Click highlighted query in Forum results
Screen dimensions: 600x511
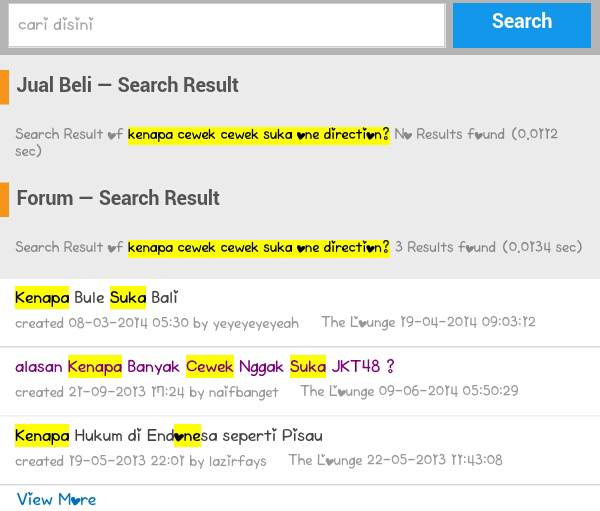coord(259,248)
